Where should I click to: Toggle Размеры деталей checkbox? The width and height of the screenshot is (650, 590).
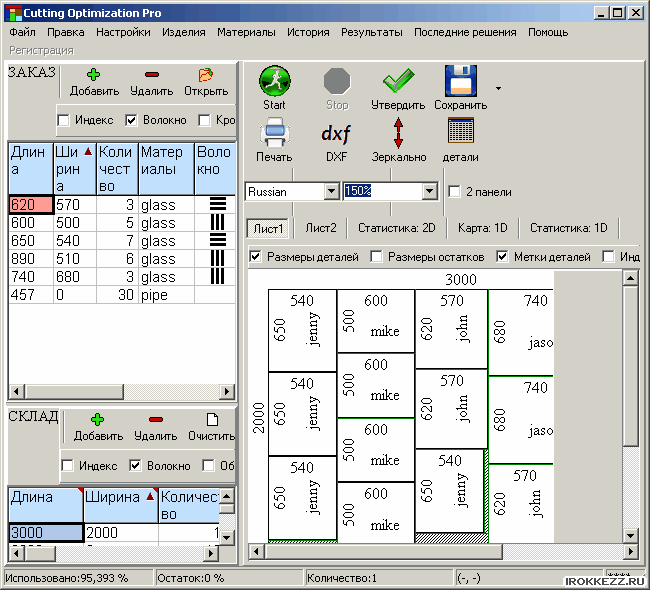tap(256, 257)
